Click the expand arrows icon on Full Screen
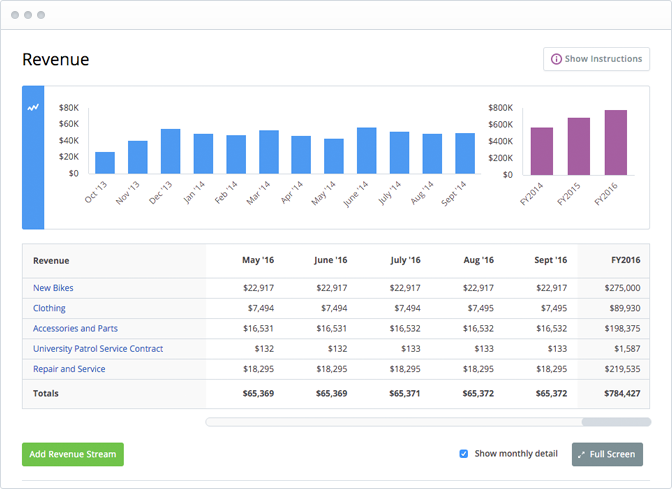 point(581,454)
